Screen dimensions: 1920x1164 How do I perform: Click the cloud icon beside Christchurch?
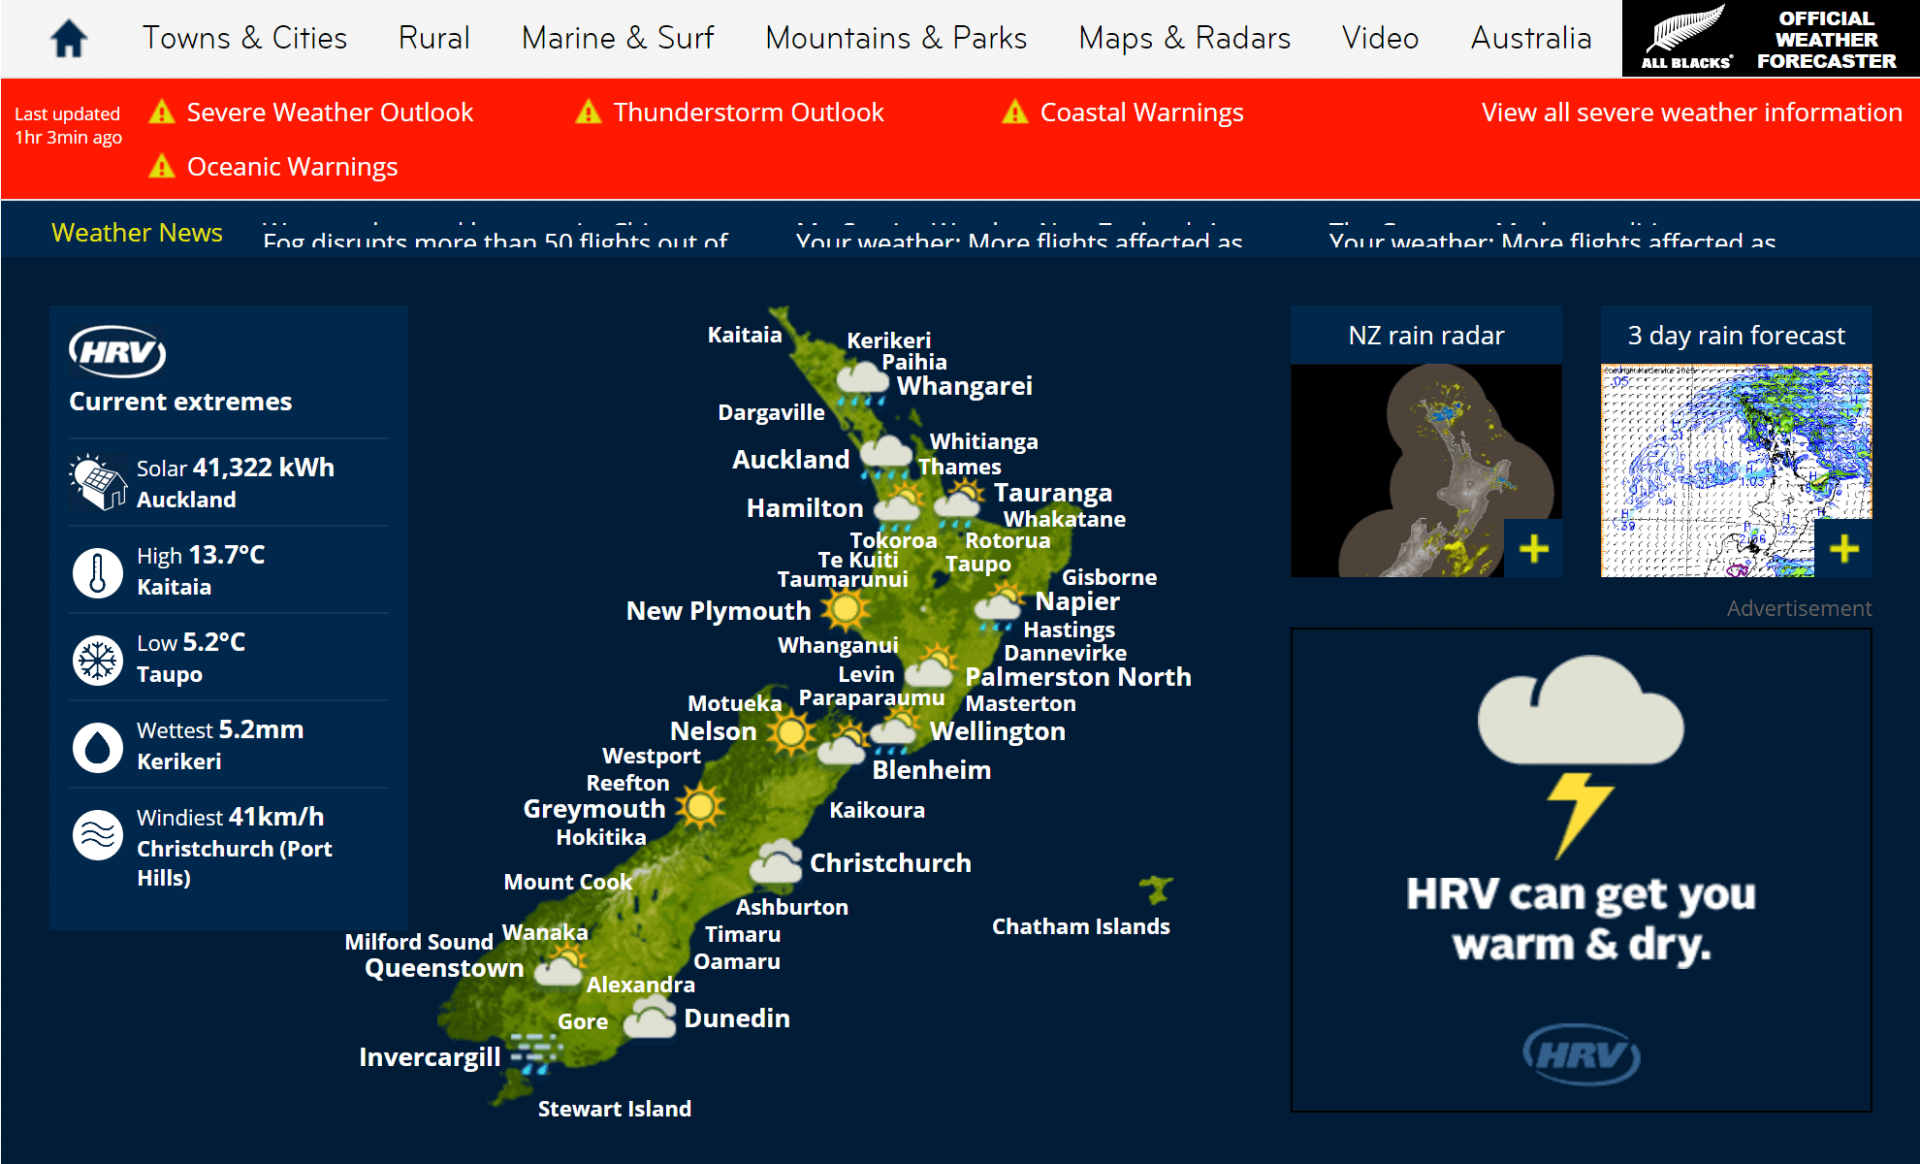(x=777, y=862)
